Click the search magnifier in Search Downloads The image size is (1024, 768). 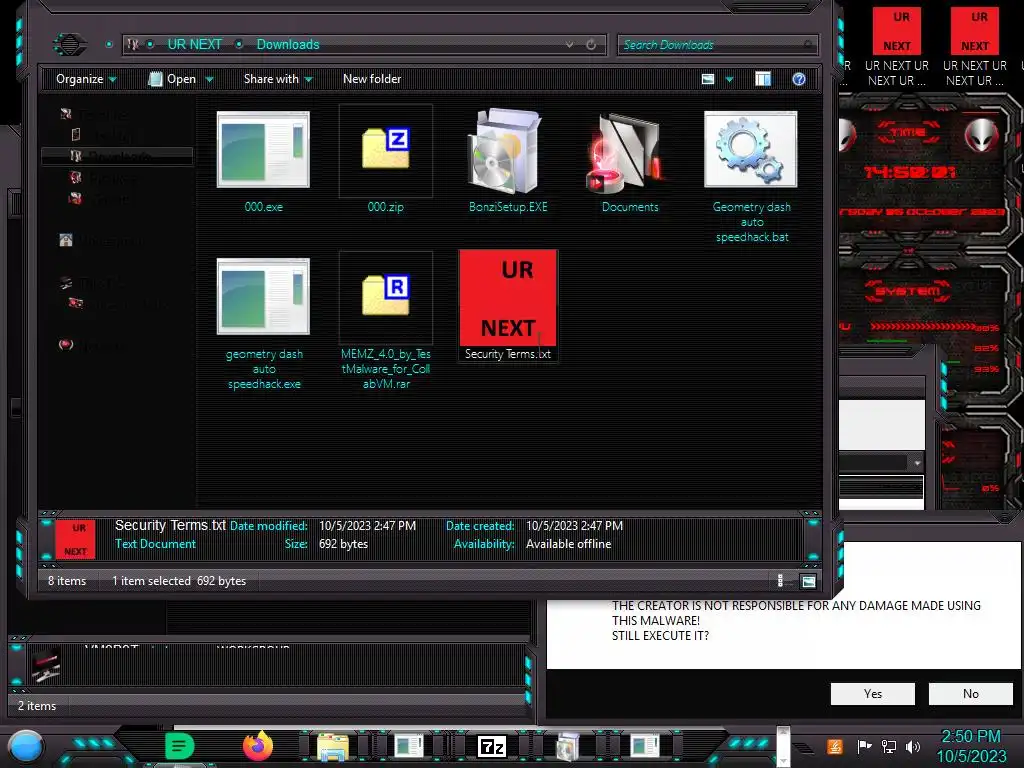coord(808,44)
